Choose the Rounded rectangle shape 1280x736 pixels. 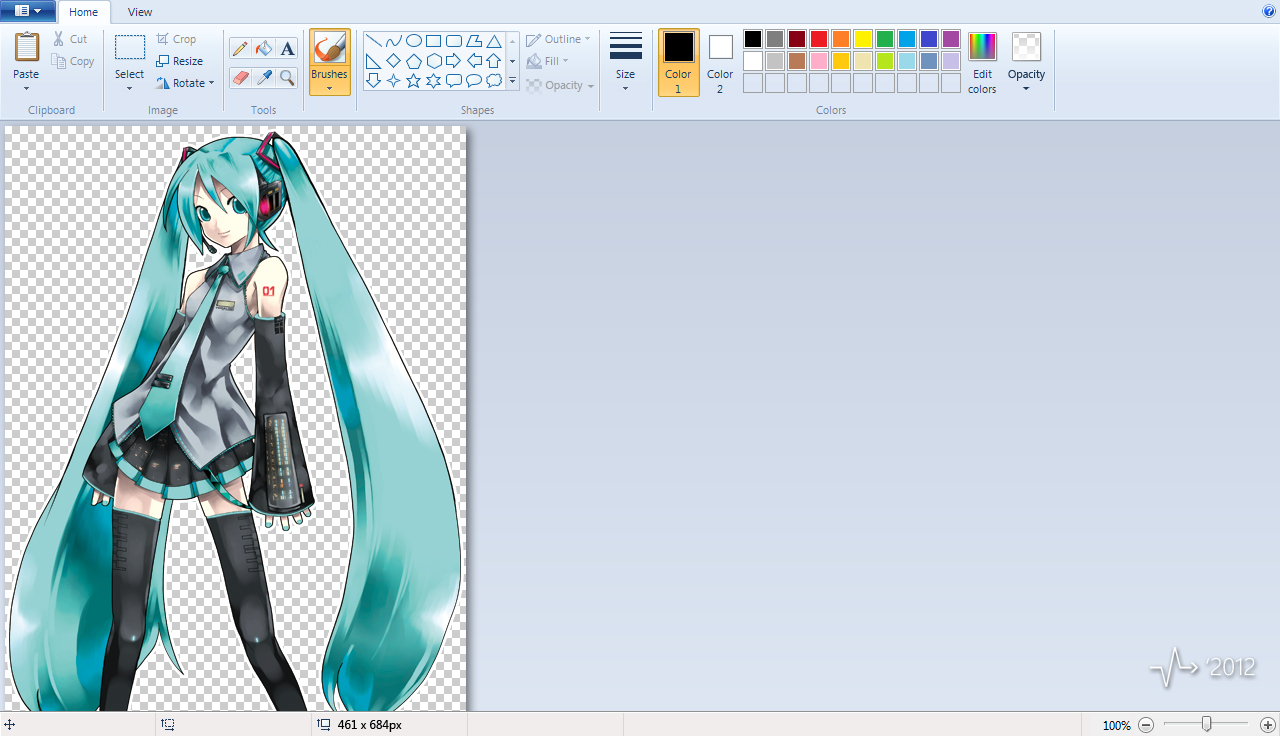tap(453, 41)
